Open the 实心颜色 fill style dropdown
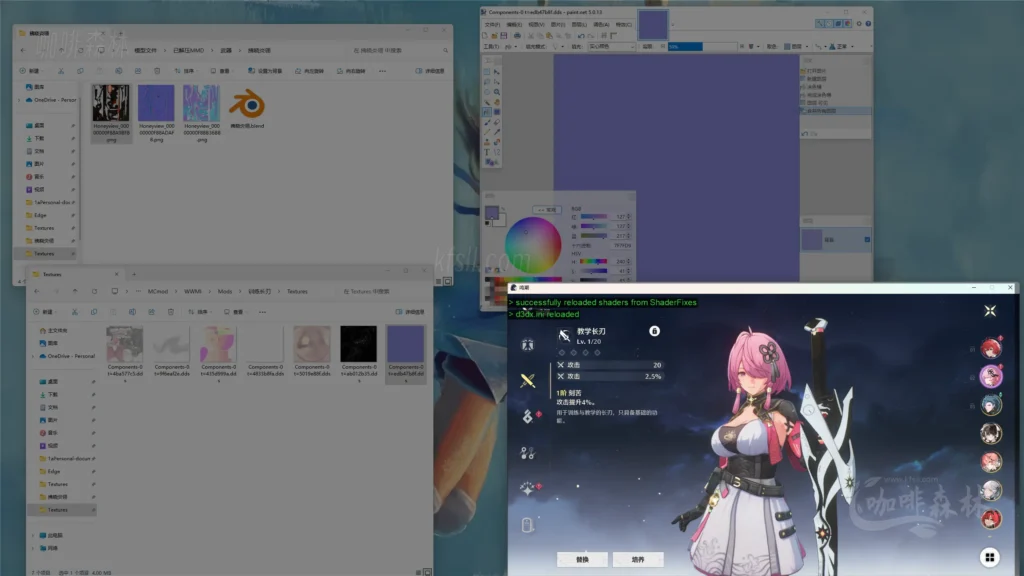The image size is (1024, 576). (x=632, y=46)
